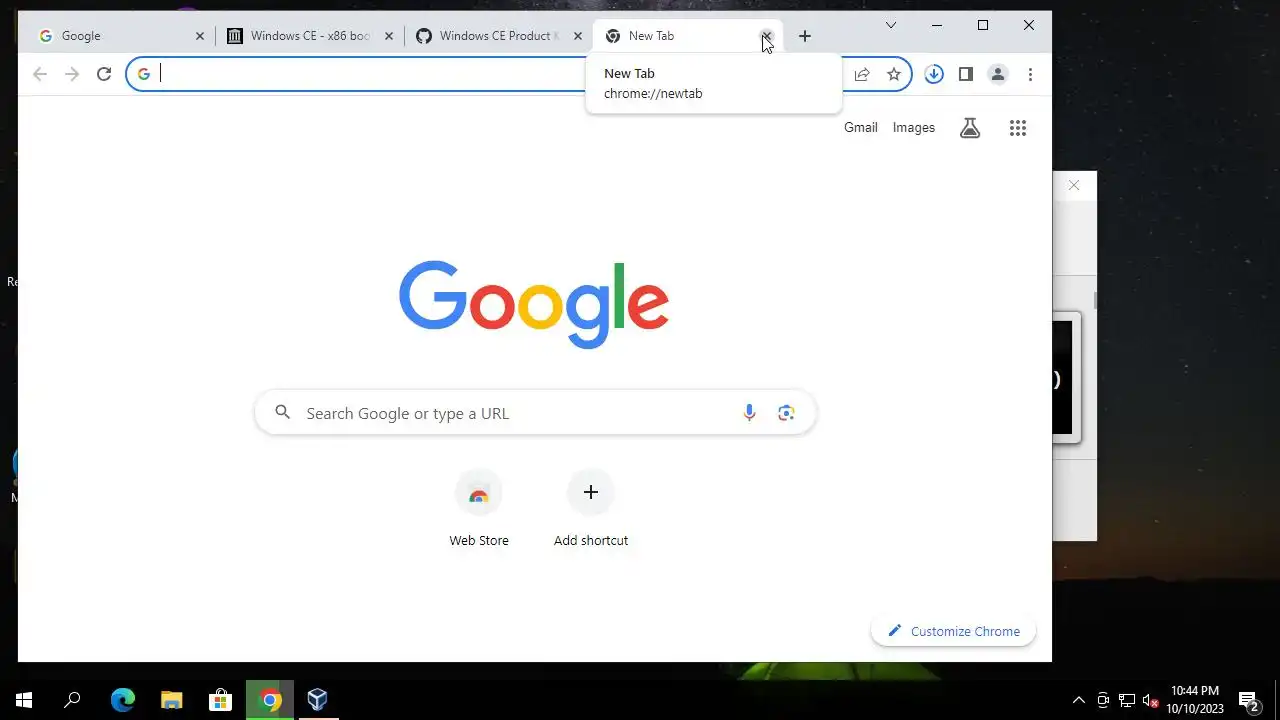The width and height of the screenshot is (1280, 720).
Task: Search by image with Google Lens
Action: point(787,413)
